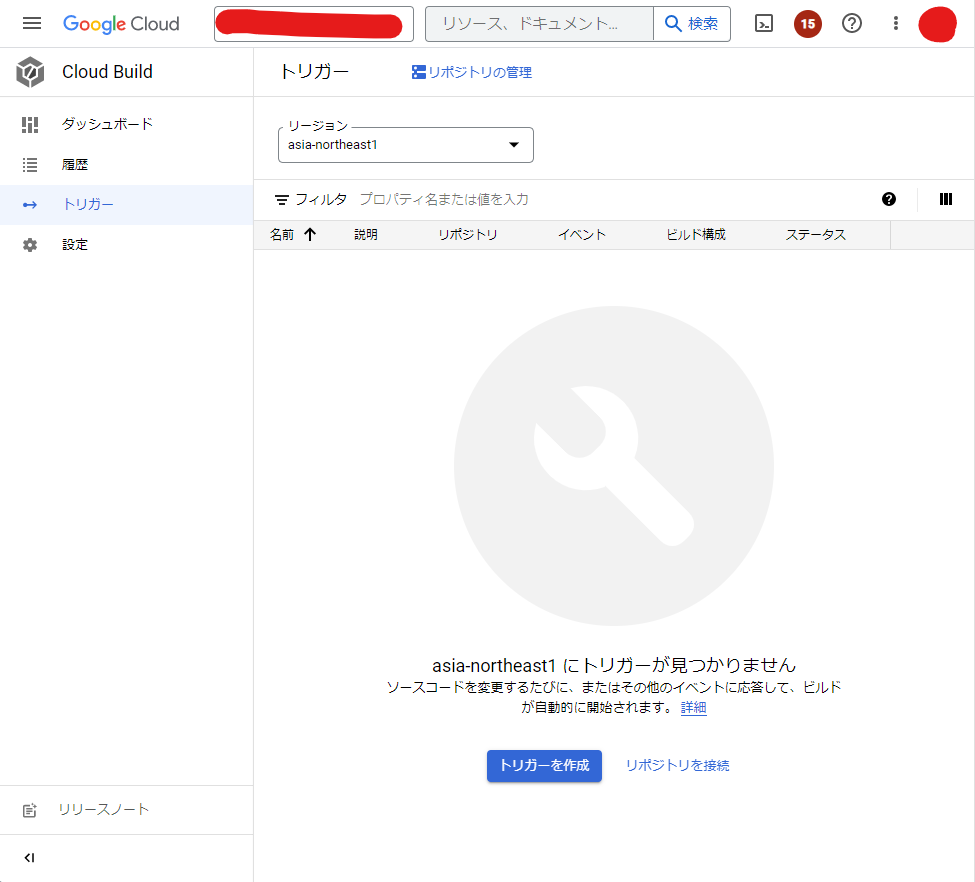Click the Cloud Build product icon

[x=30, y=72]
